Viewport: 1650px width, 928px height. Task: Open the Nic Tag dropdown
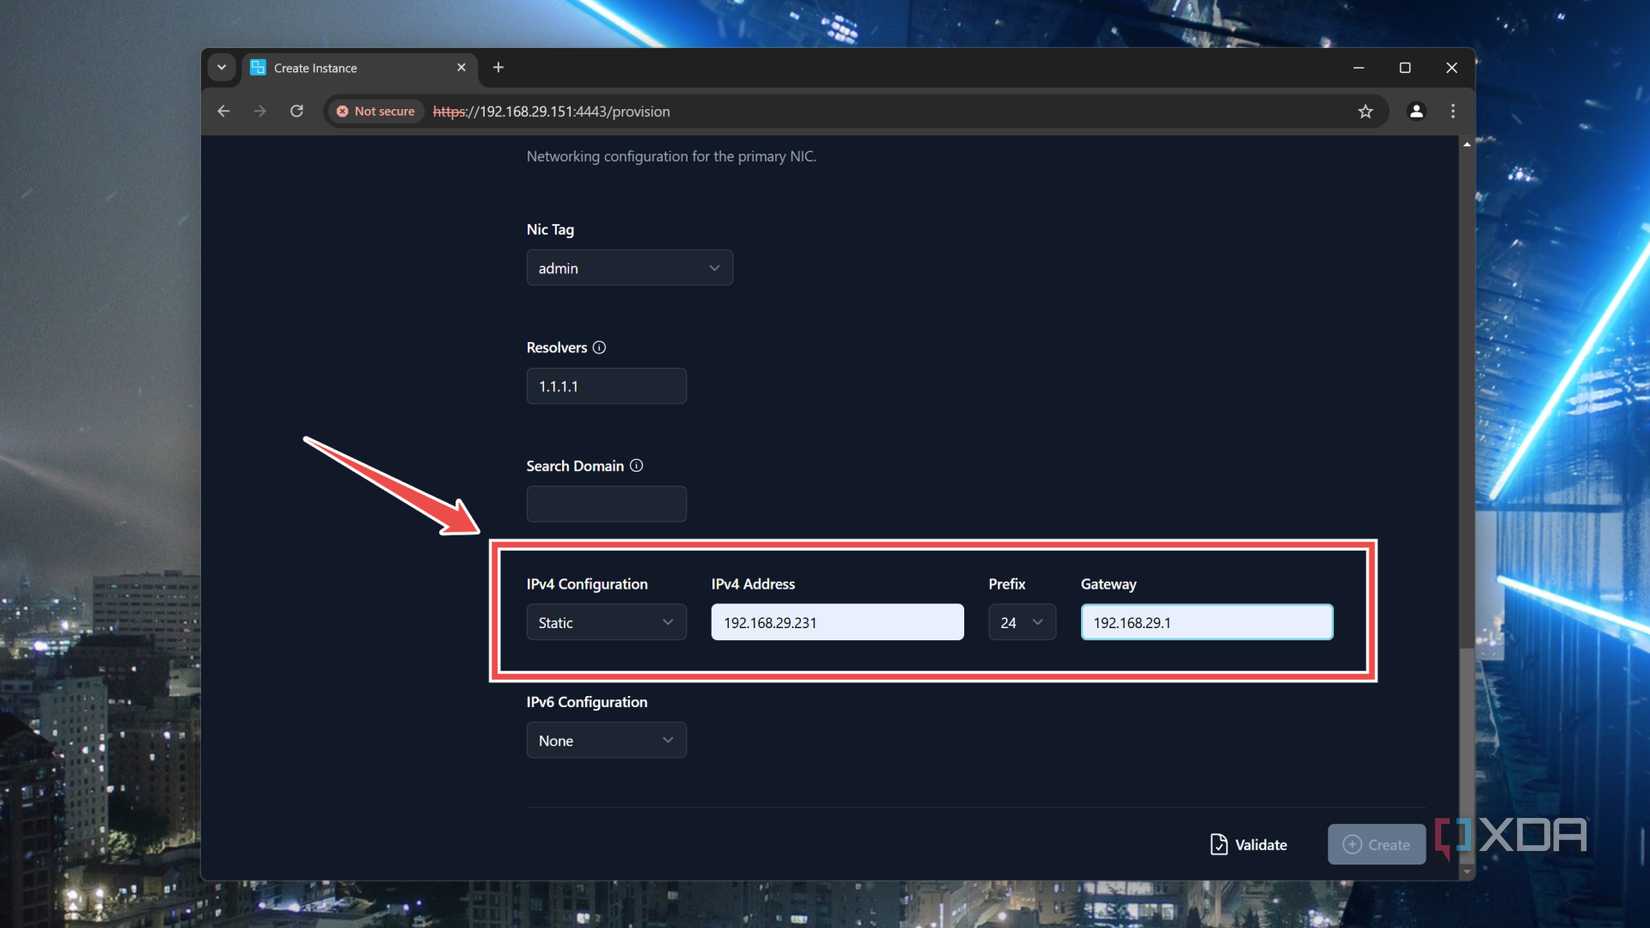[x=629, y=267]
